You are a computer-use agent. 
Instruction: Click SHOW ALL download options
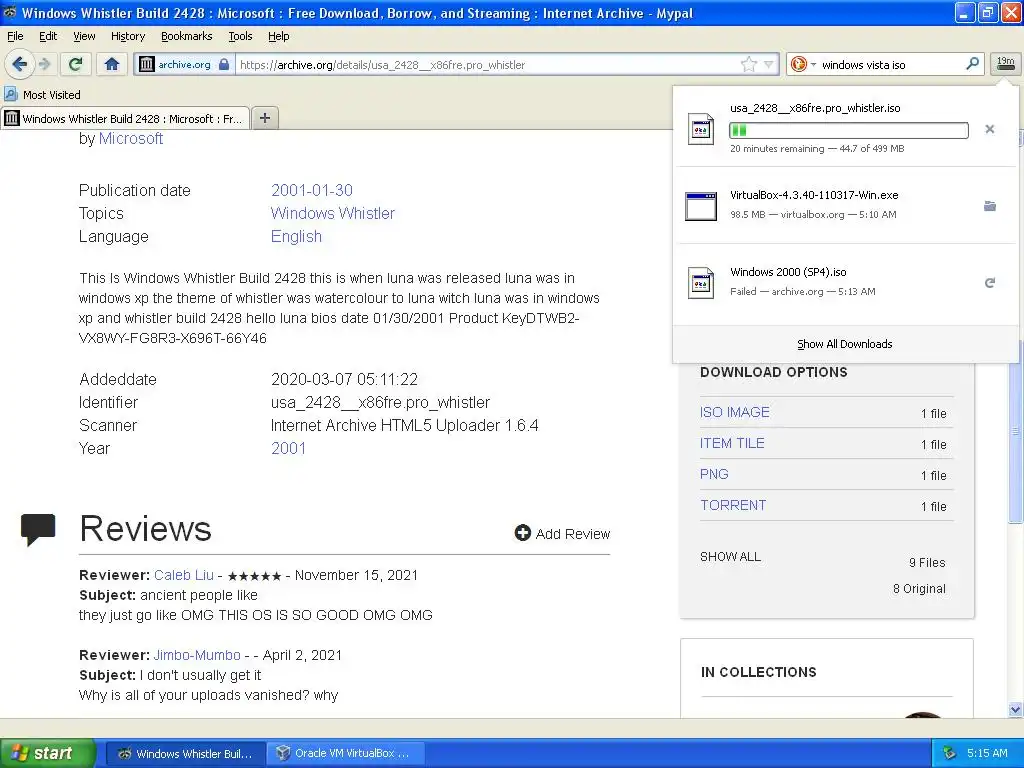(x=730, y=557)
